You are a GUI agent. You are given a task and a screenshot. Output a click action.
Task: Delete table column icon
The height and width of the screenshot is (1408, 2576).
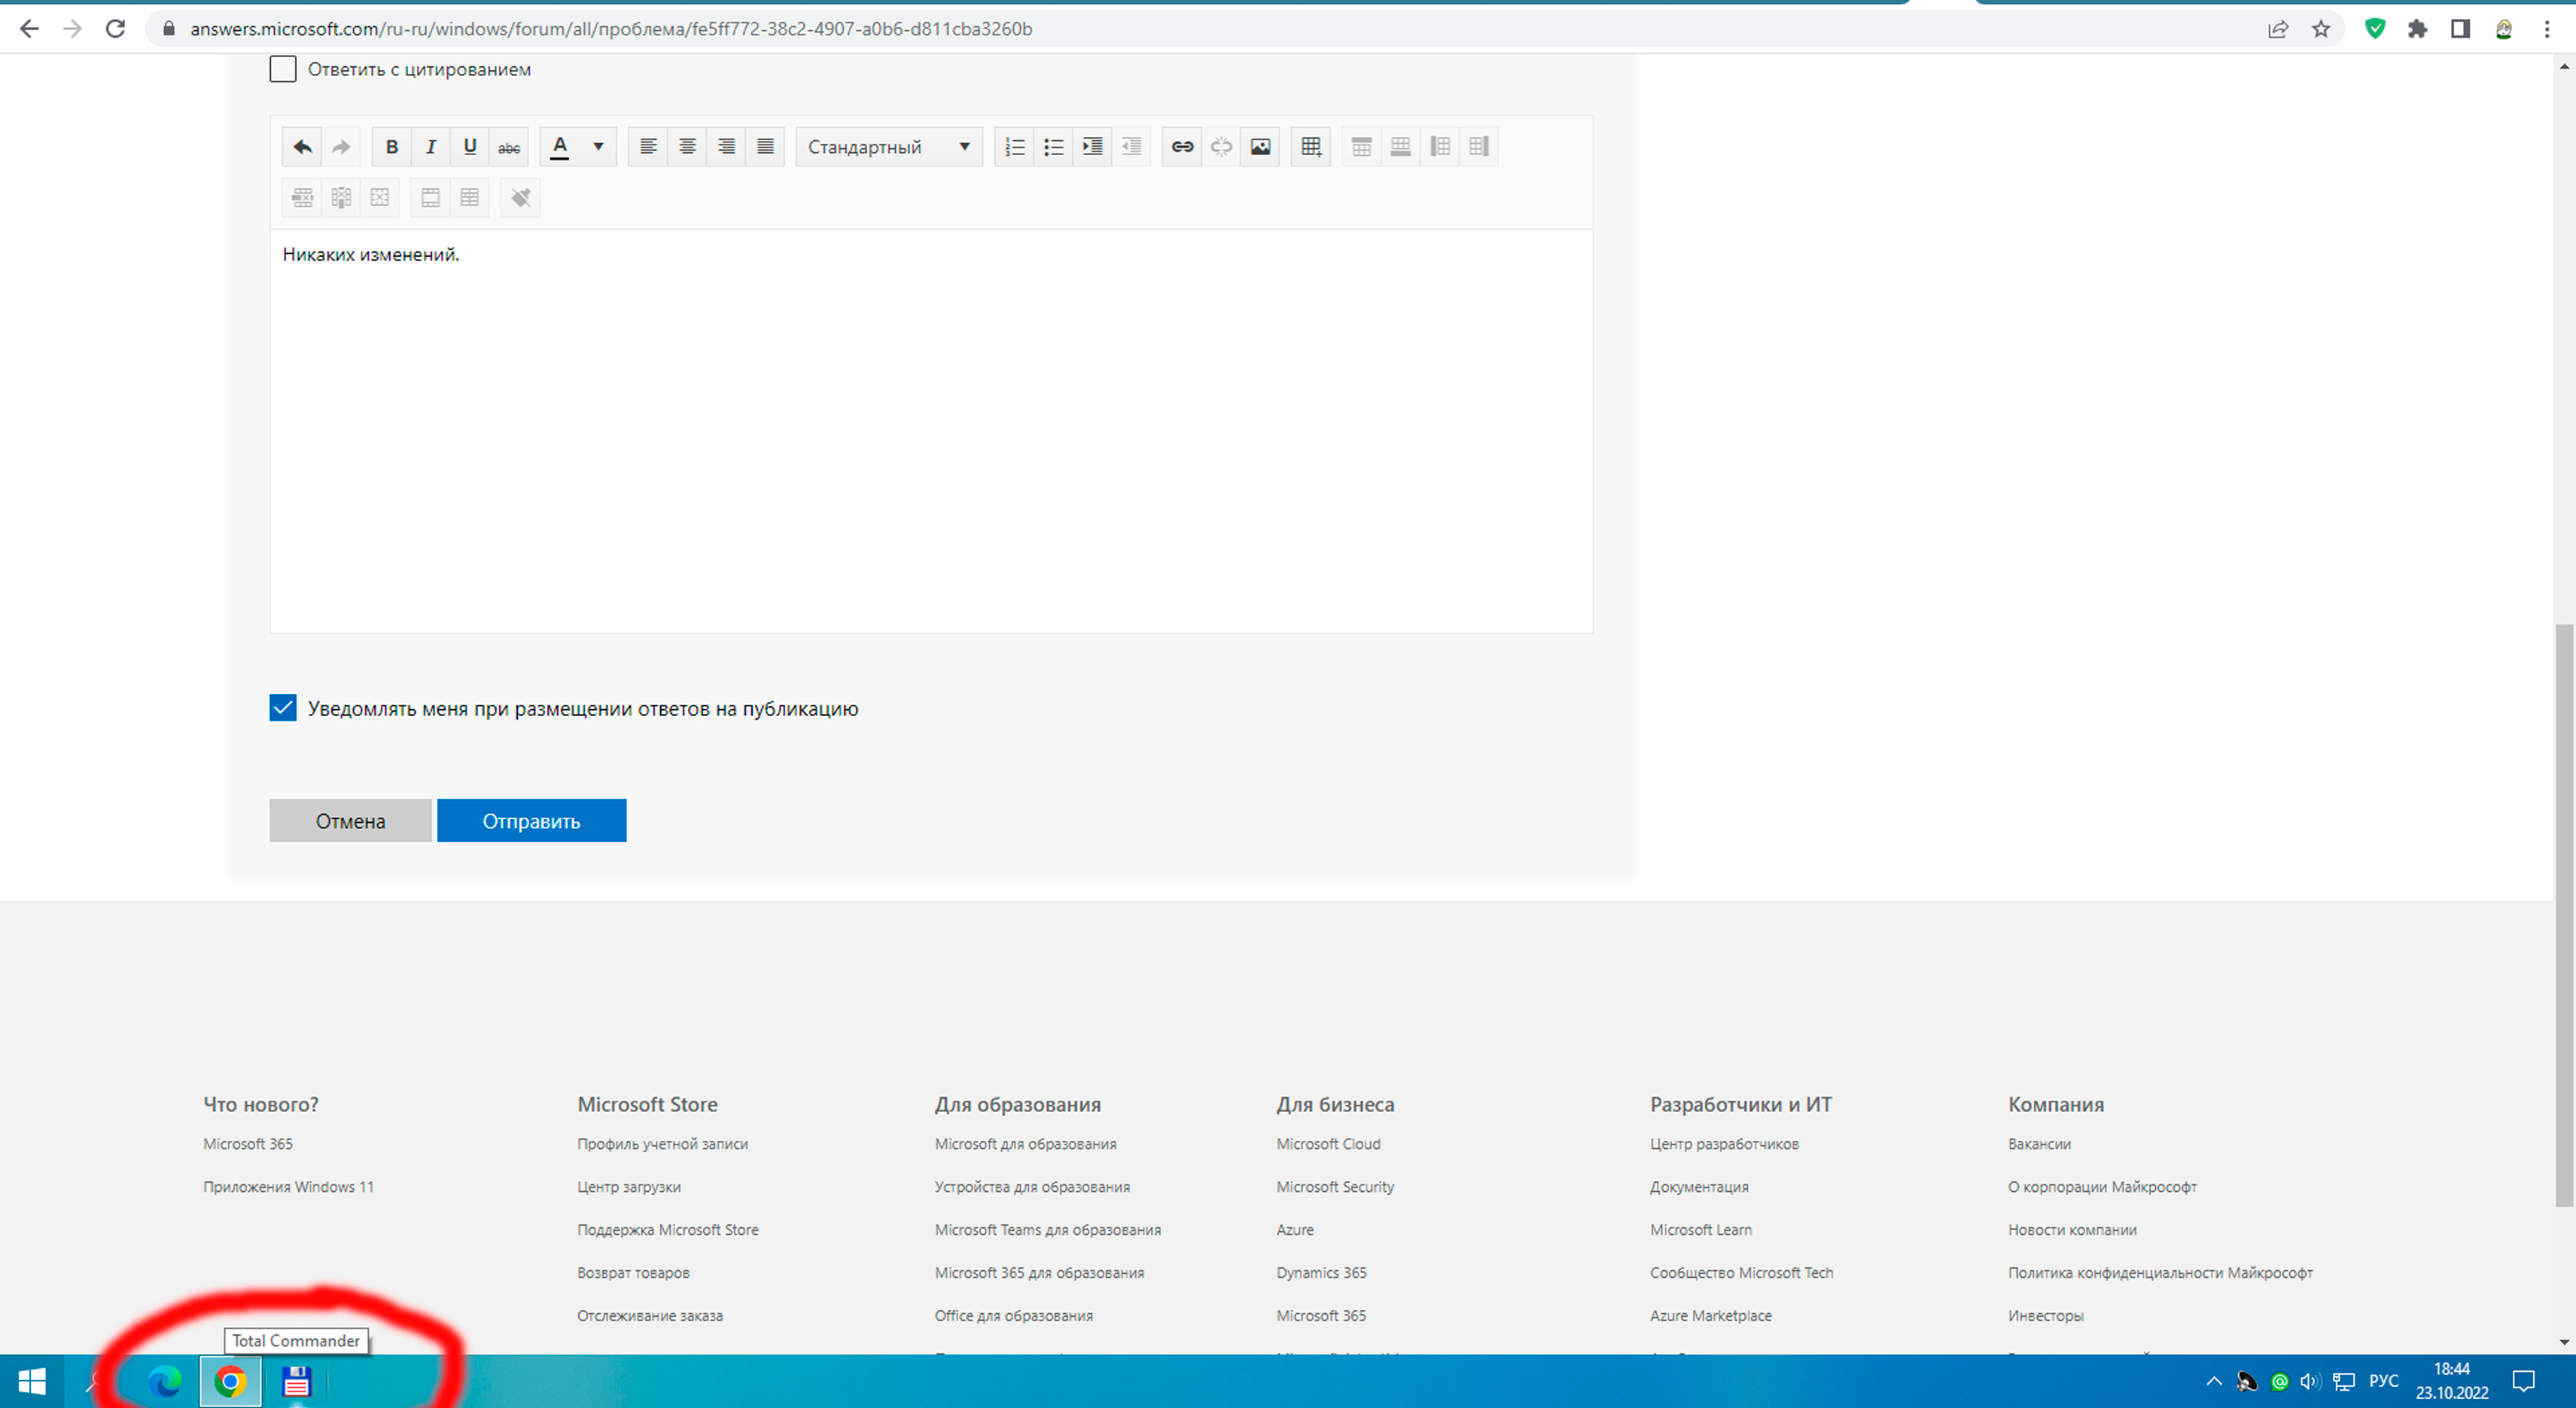pos(341,197)
